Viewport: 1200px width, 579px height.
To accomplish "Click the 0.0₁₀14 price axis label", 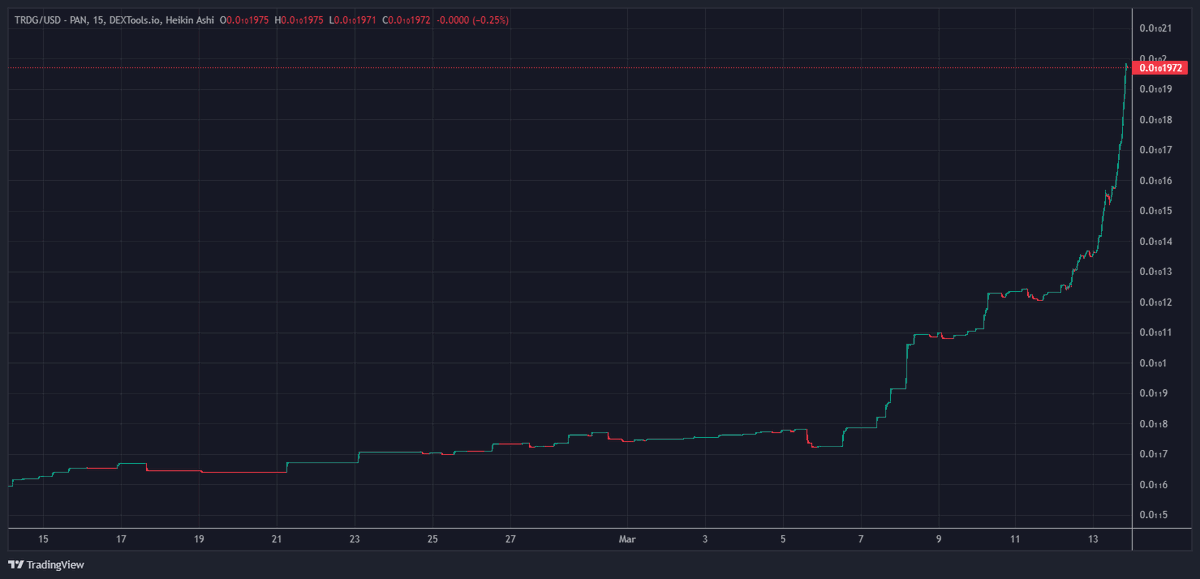I will tap(1154, 241).
